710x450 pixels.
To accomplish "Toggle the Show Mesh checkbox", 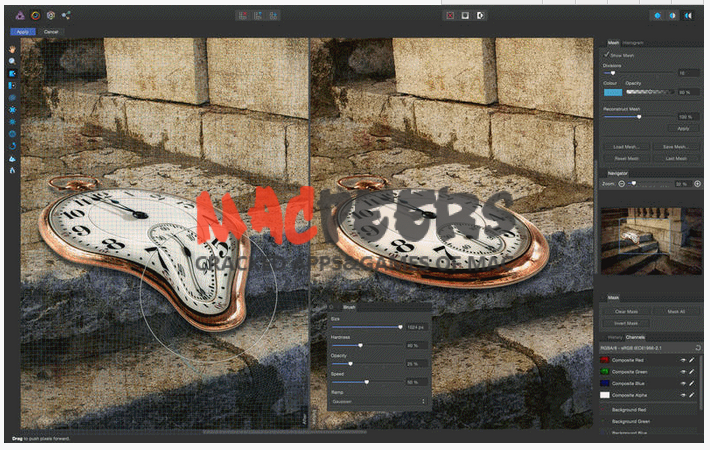I will (605, 55).
